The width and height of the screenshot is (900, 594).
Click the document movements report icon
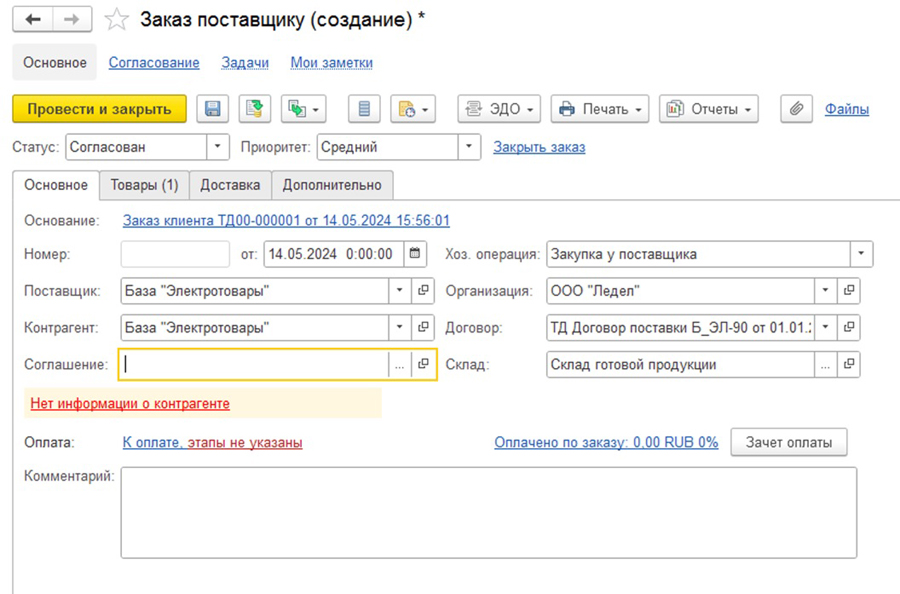(x=364, y=109)
